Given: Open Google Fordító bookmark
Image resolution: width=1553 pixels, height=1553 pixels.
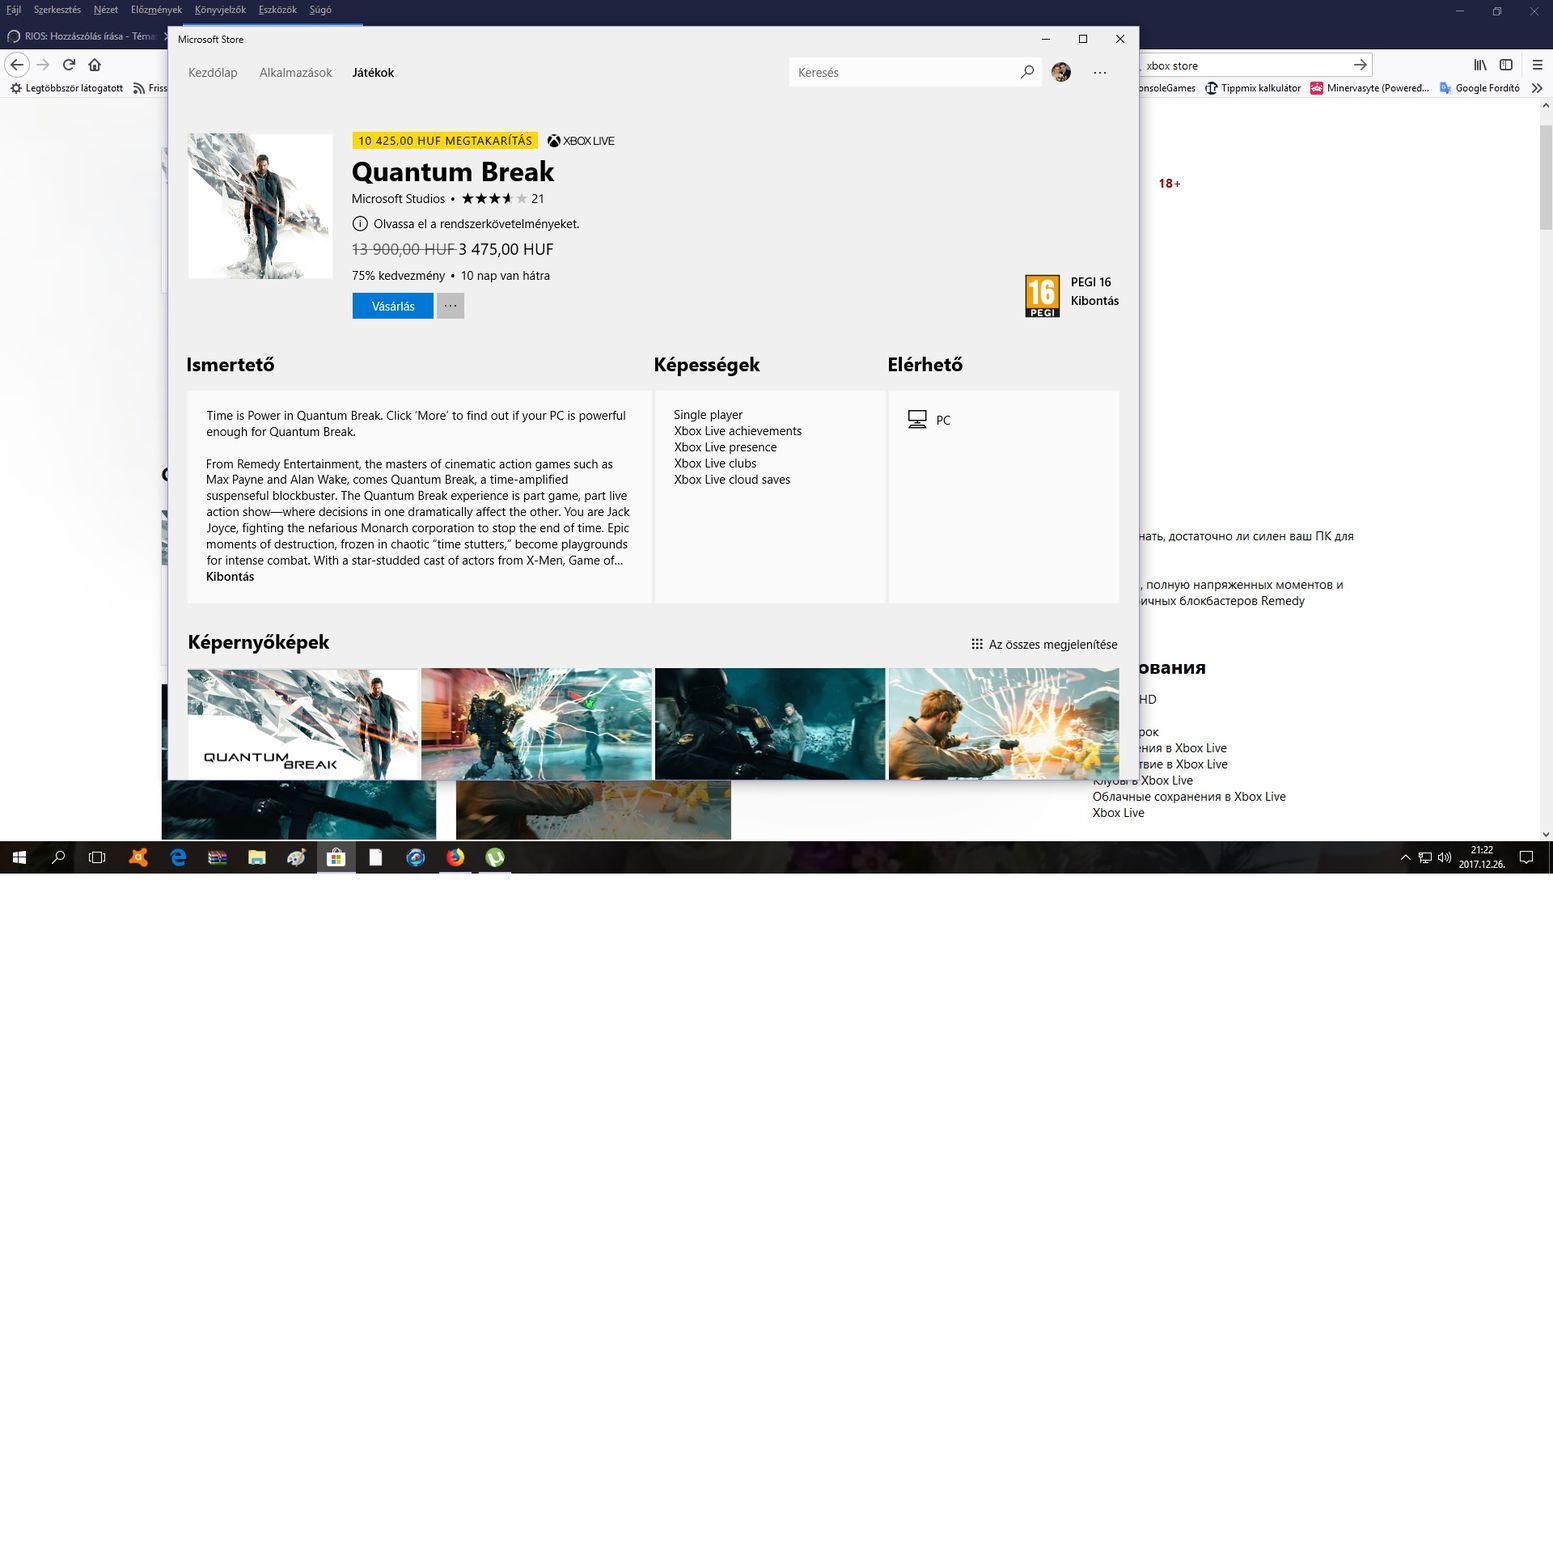Looking at the screenshot, I should pos(1480,88).
